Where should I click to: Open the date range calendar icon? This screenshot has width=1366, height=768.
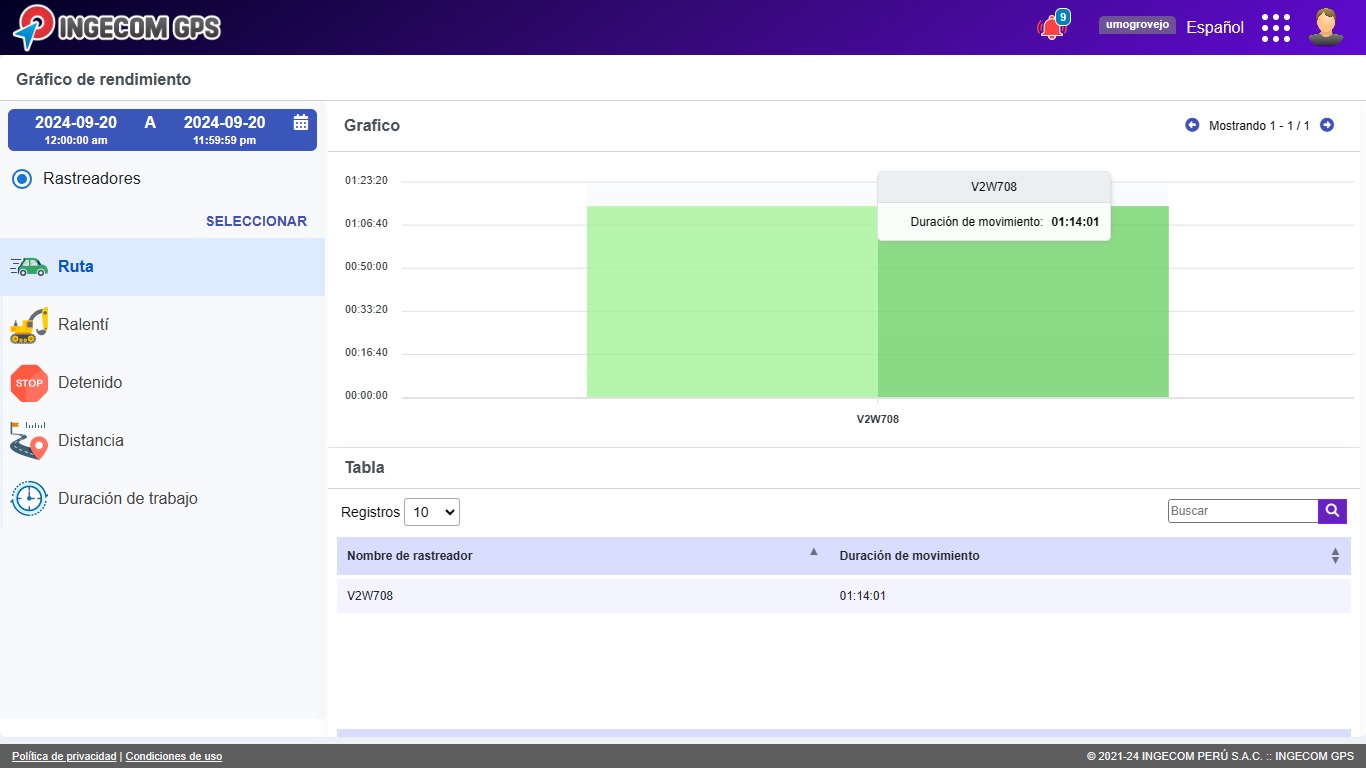(300, 122)
